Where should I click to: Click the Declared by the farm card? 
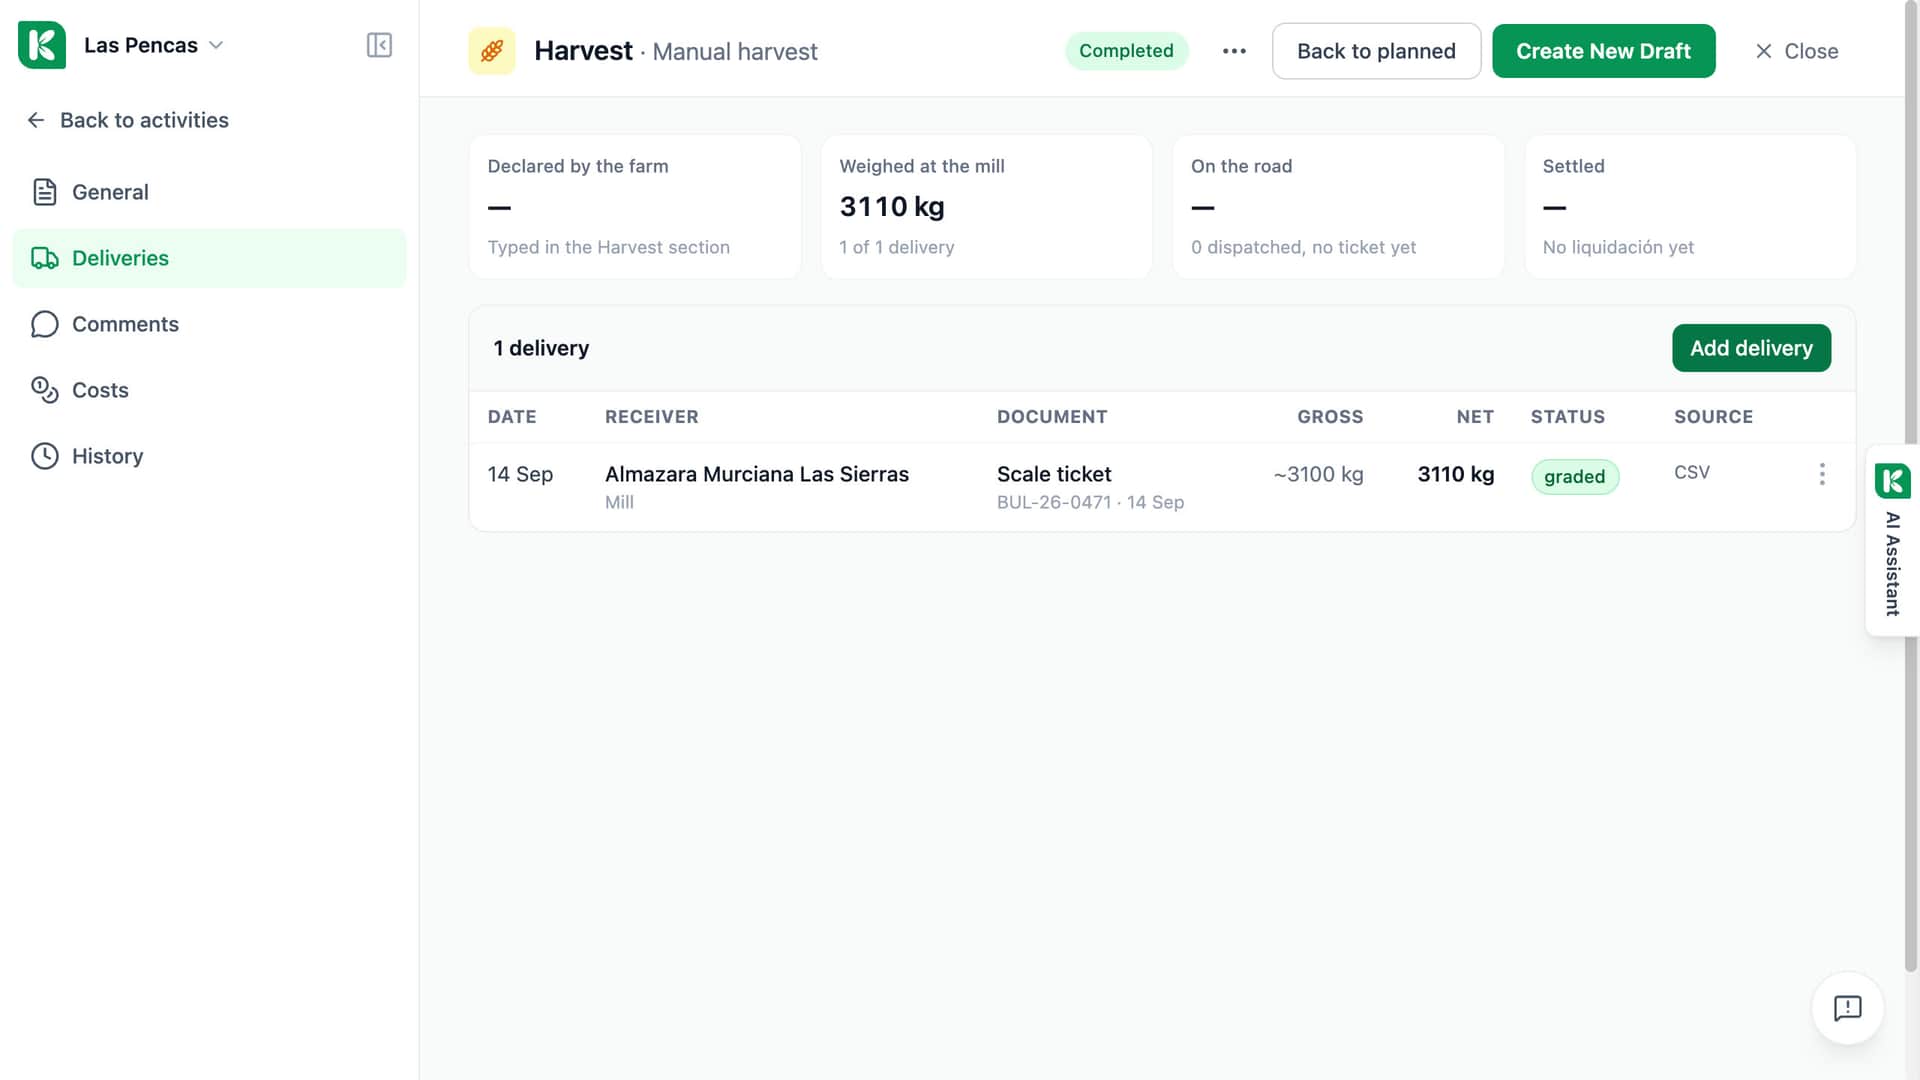(x=635, y=207)
